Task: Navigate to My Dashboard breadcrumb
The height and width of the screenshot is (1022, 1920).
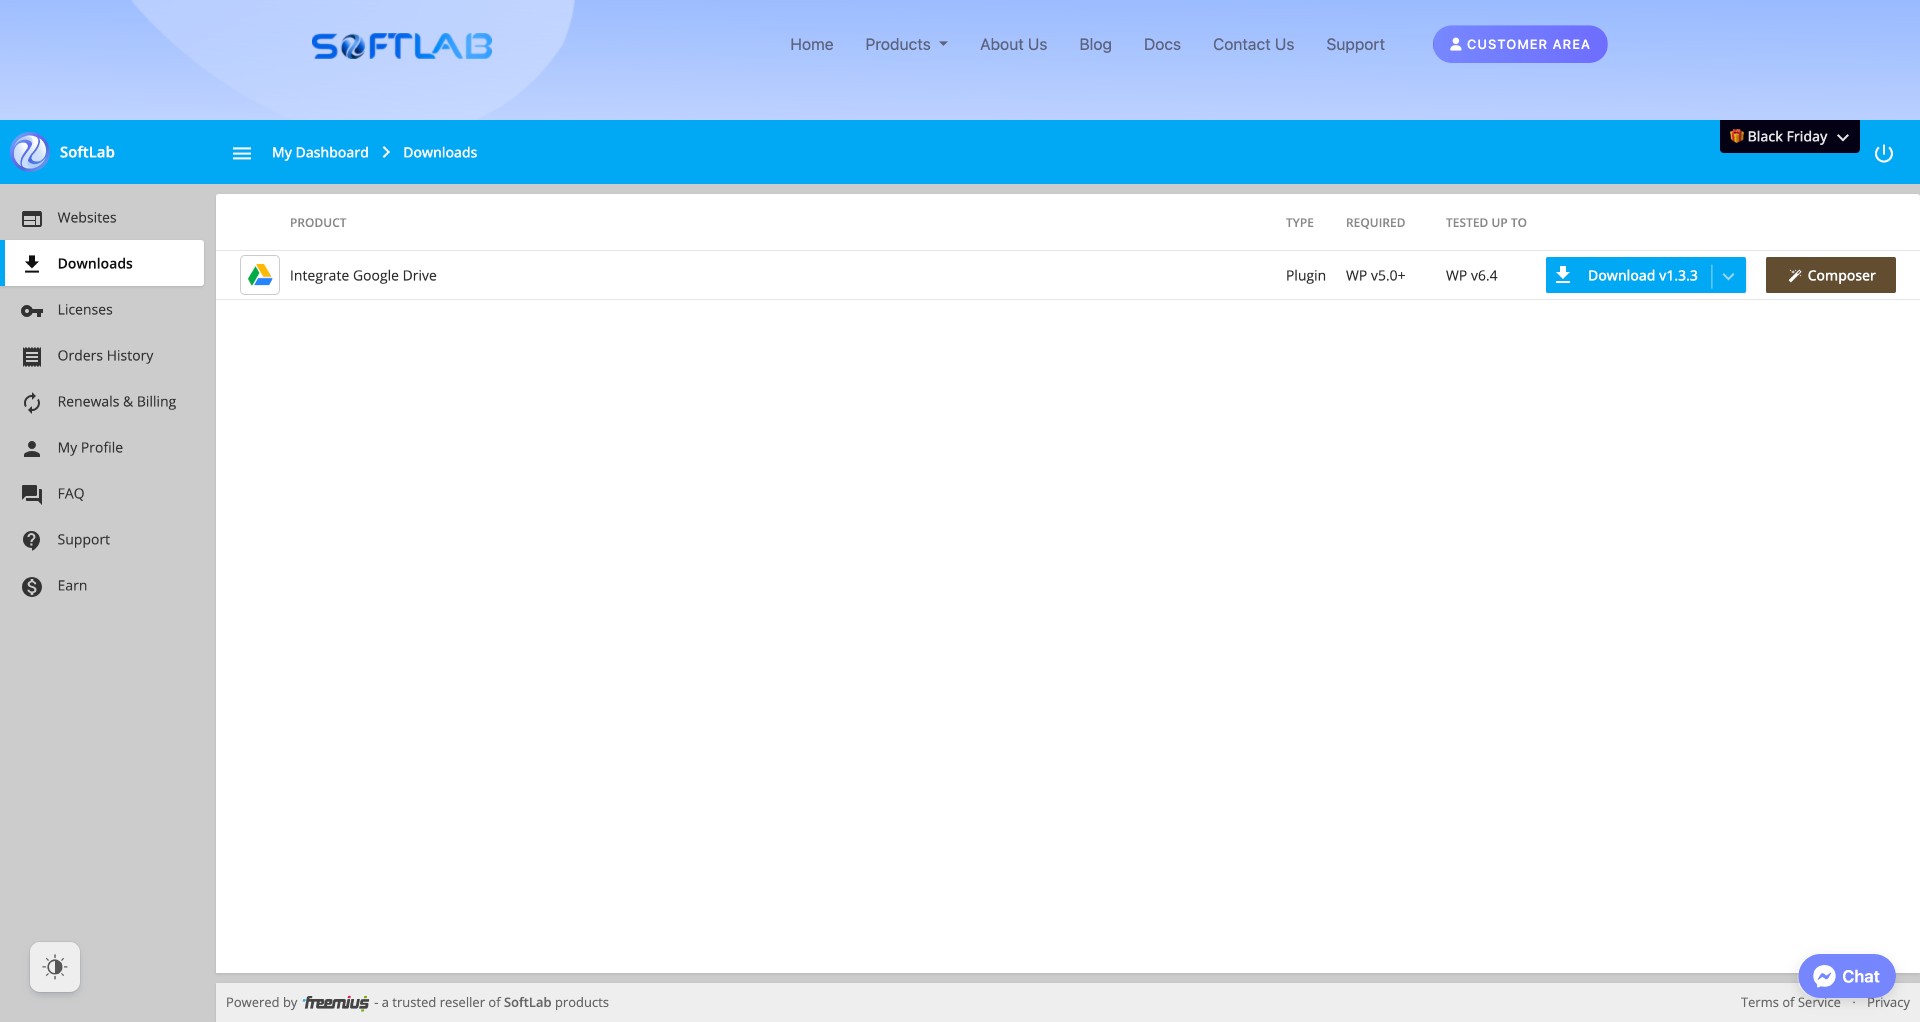Action: click(x=319, y=152)
